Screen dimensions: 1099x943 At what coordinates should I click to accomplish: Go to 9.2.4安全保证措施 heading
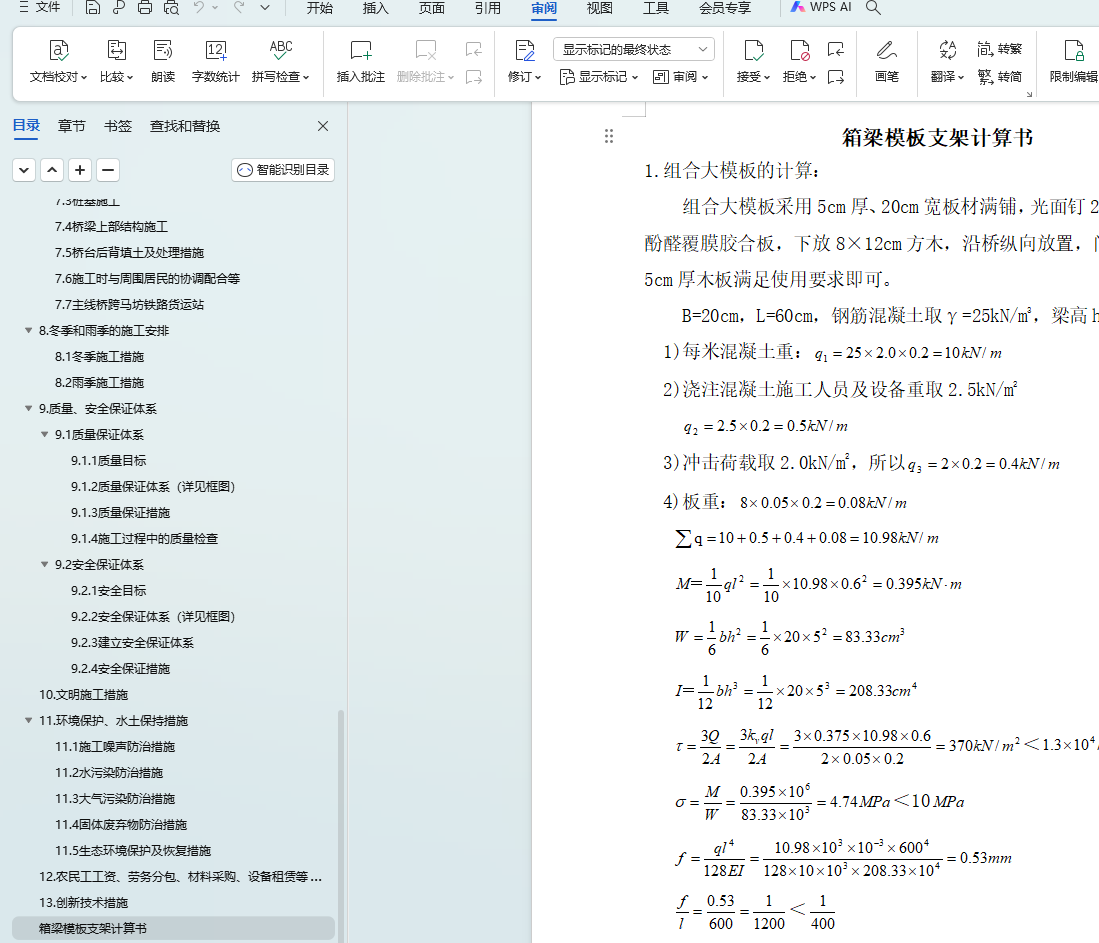[121, 669]
